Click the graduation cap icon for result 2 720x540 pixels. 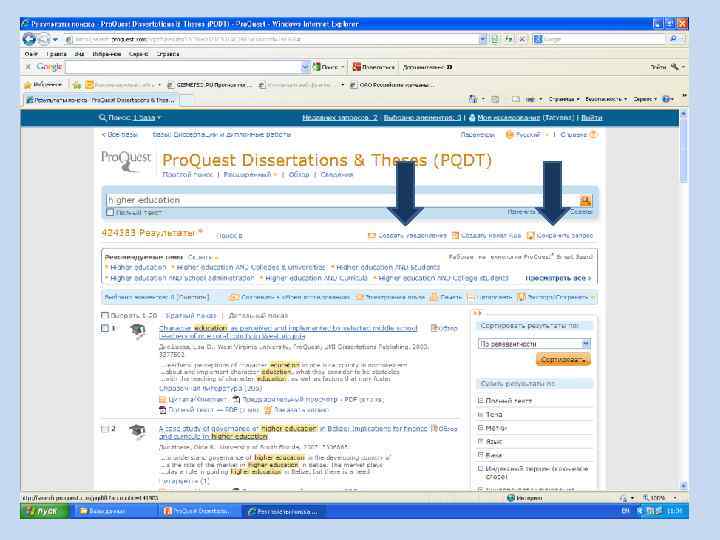coord(137,431)
